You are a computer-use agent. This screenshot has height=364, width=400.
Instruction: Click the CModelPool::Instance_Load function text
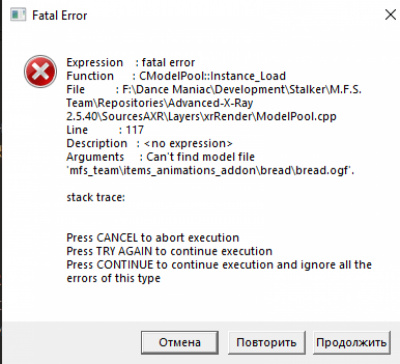[x=212, y=76]
